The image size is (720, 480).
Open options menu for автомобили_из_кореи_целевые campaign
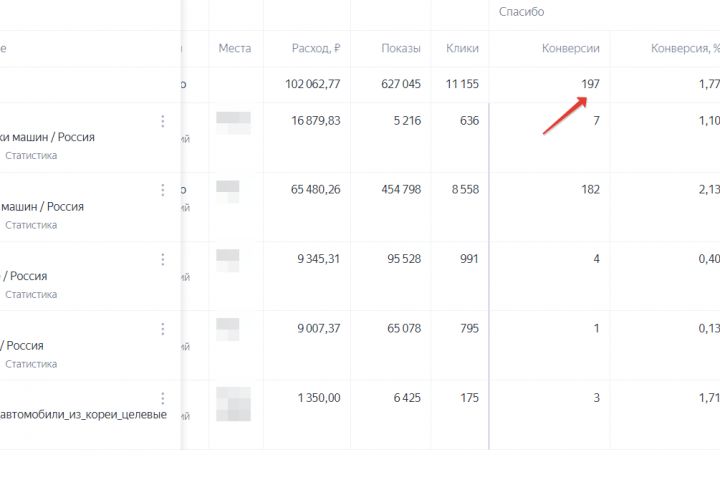pyautogui.click(x=163, y=398)
